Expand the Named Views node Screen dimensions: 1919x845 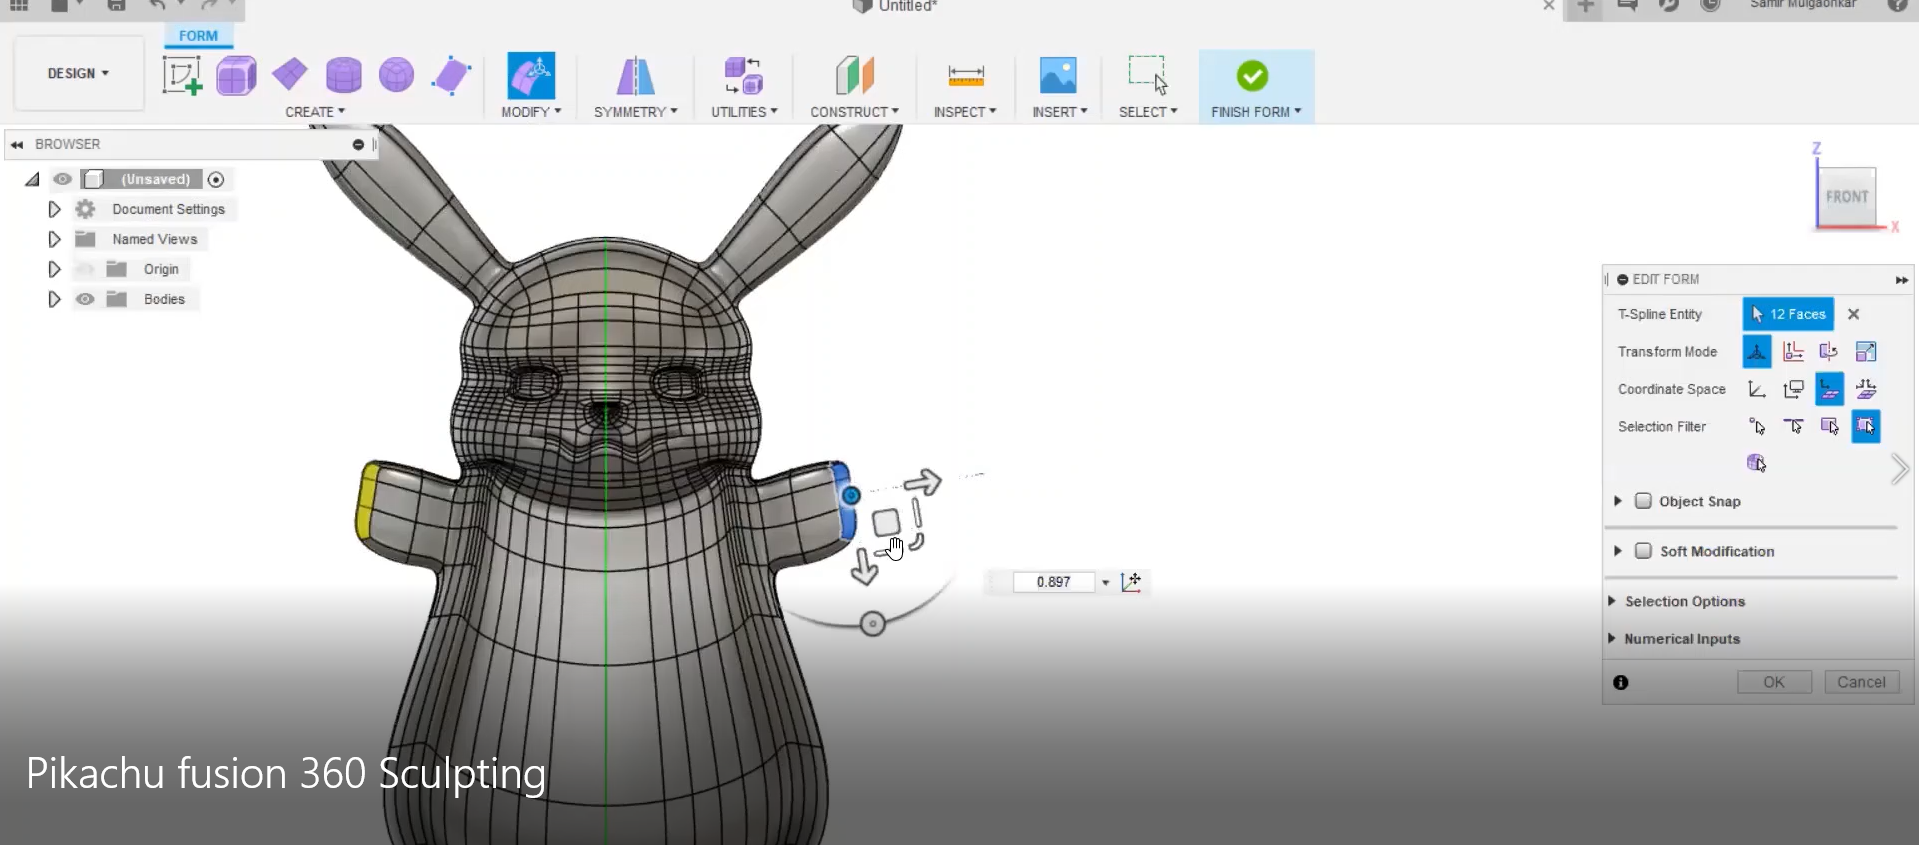(54, 239)
